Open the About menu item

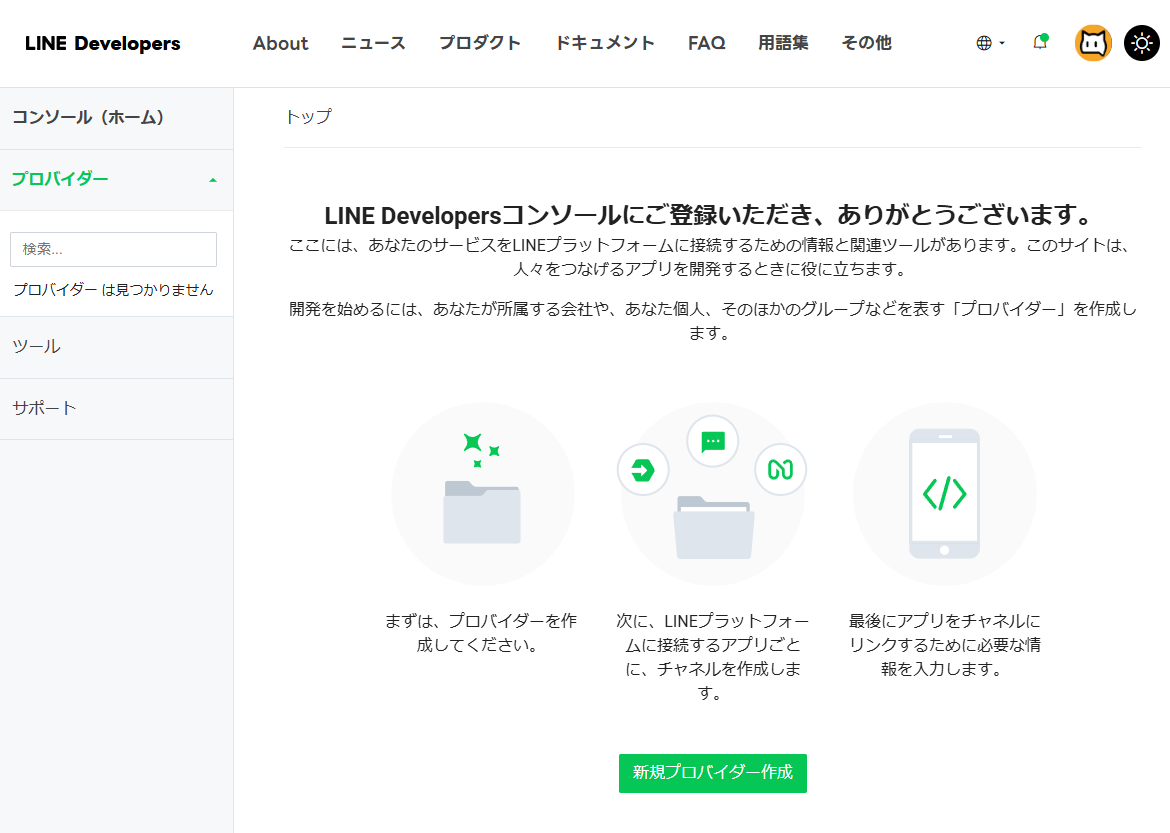click(281, 43)
